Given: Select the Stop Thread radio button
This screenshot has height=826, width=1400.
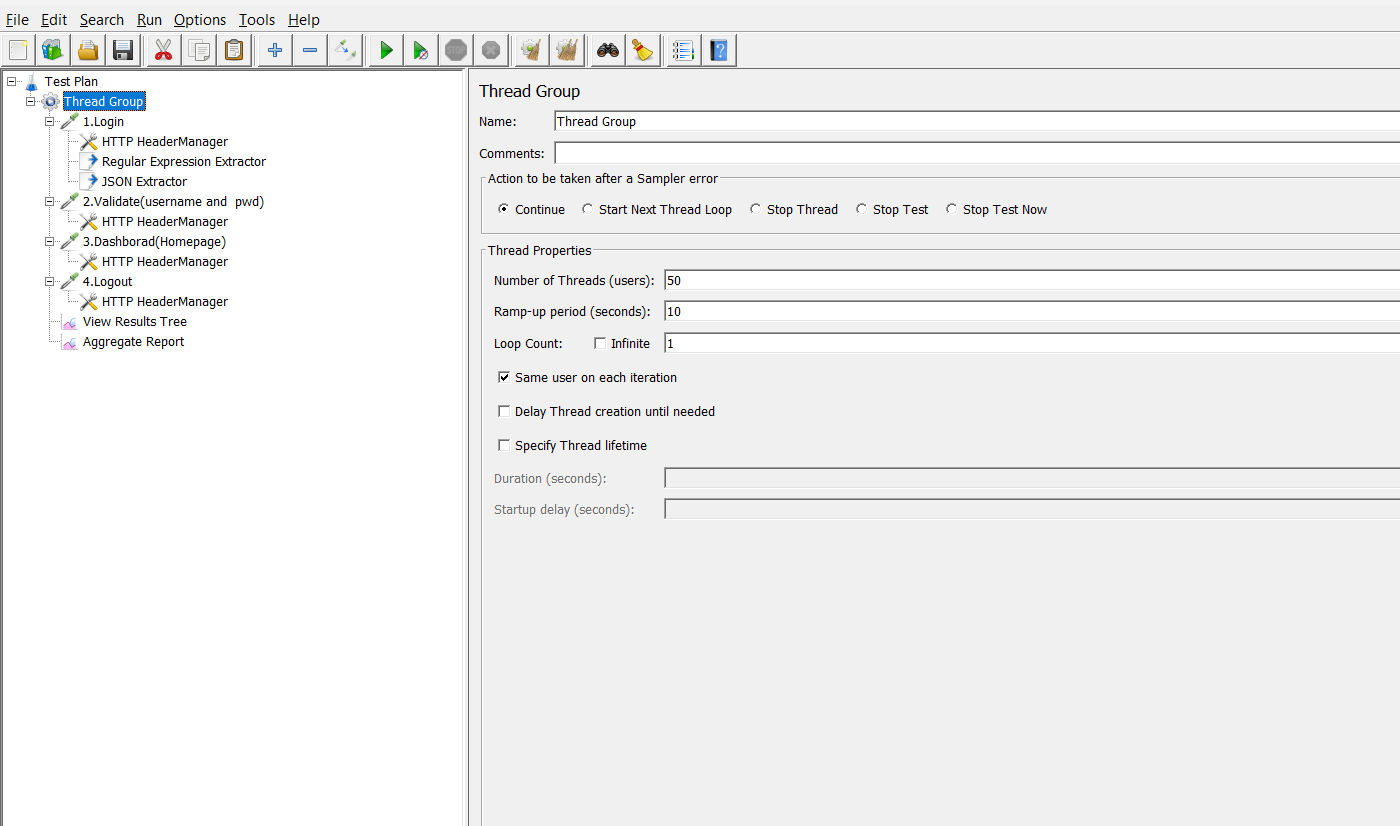Looking at the screenshot, I should pyautogui.click(x=757, y=209).
